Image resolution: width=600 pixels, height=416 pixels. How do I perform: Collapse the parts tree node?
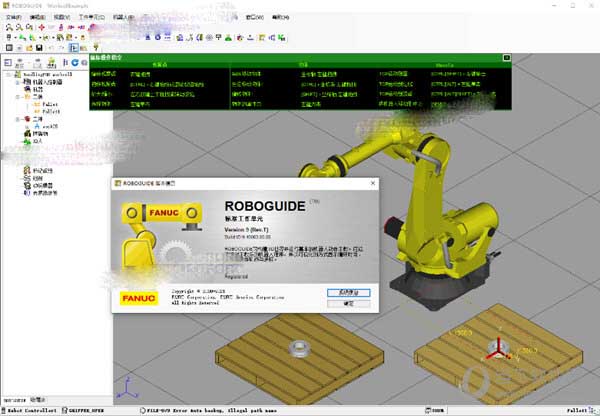click(x=17, y=119)
